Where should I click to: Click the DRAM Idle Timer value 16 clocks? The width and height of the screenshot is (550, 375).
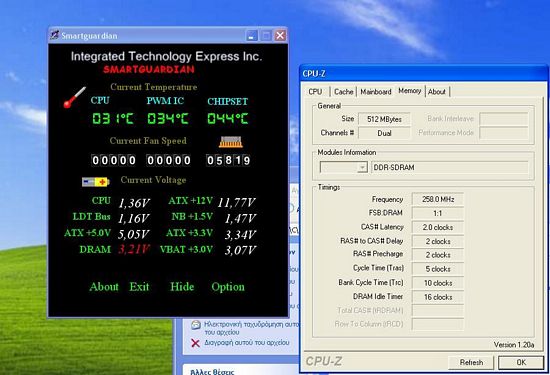click(438, 297)
